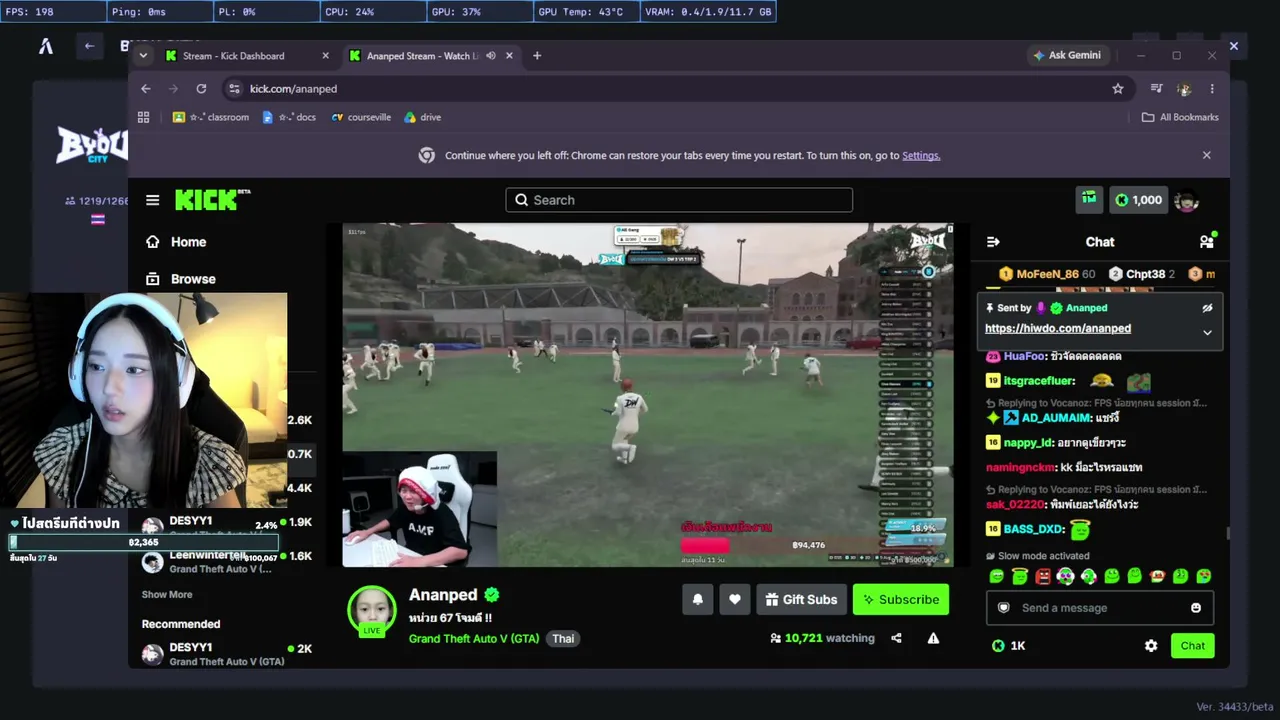Enable notifications with the bell button

pyautogui.click(x=698, y=599)
